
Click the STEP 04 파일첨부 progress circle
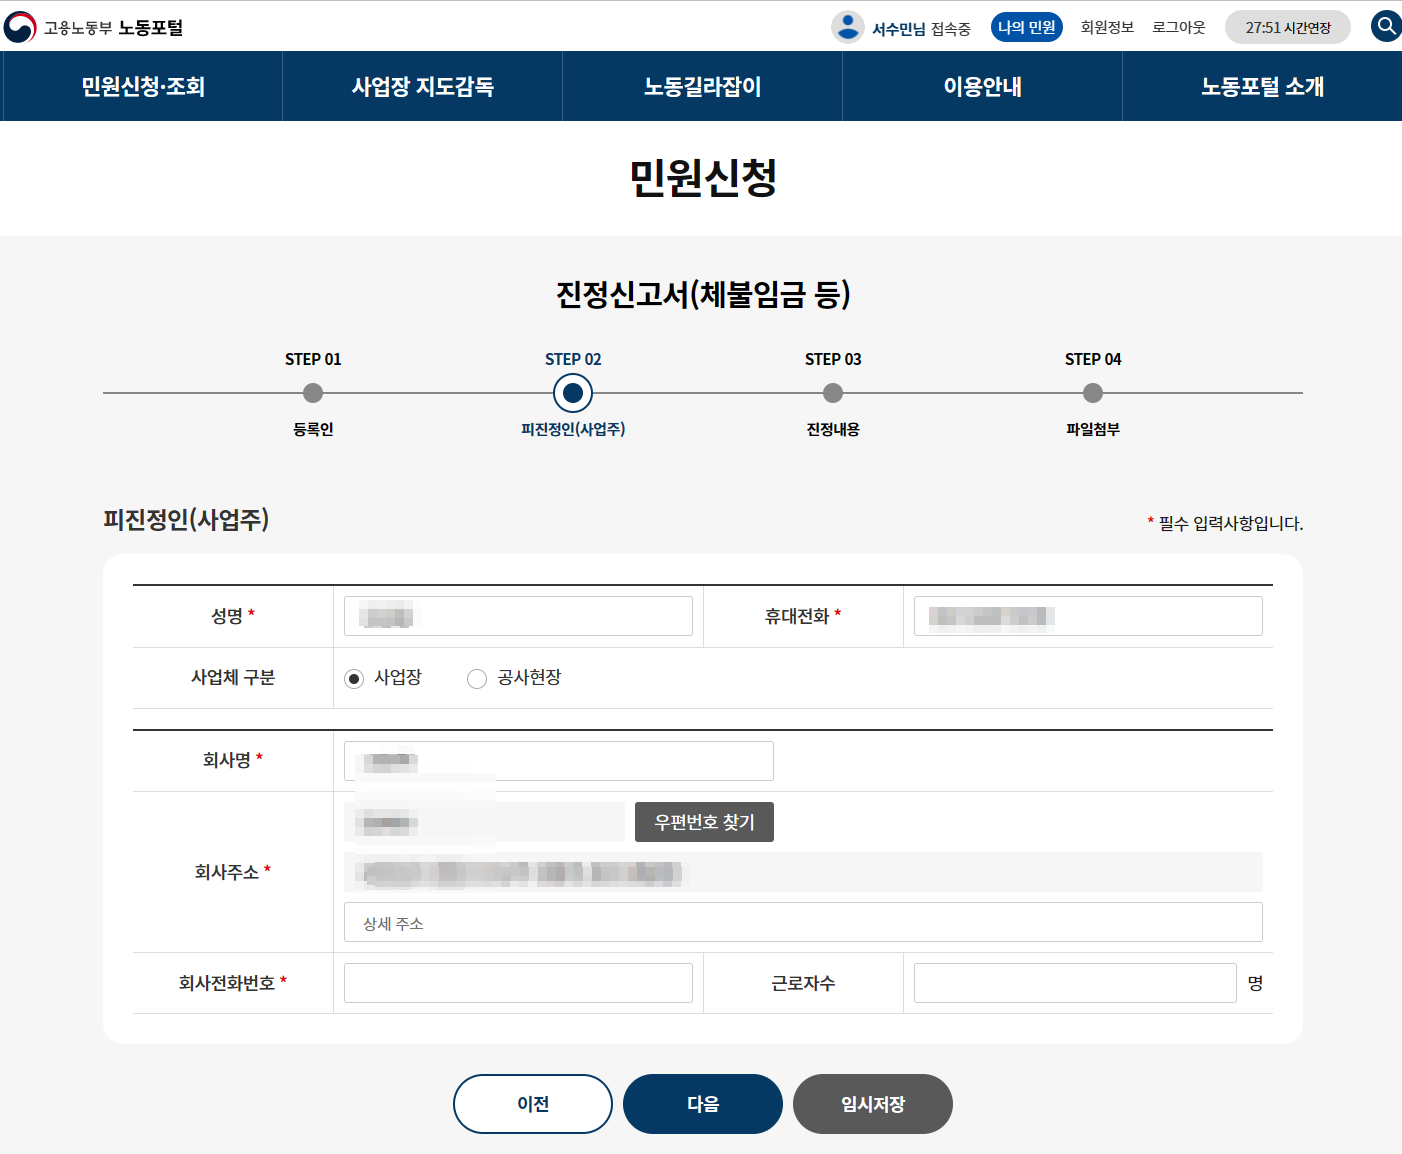point(1093,394)
